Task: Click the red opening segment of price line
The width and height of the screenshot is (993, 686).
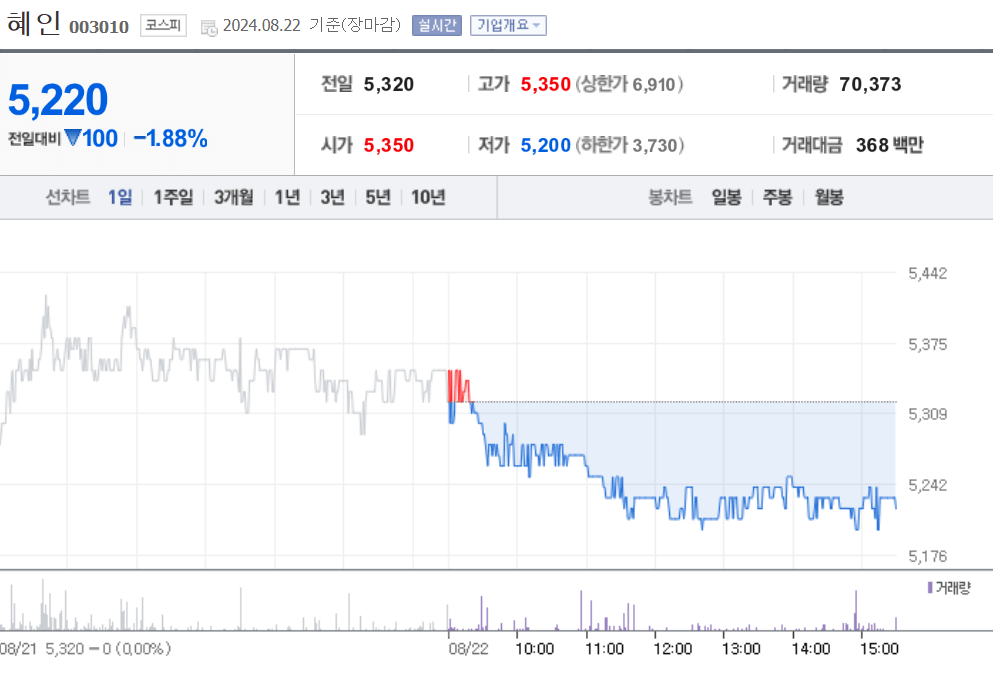Action: (x=459, y=386)
